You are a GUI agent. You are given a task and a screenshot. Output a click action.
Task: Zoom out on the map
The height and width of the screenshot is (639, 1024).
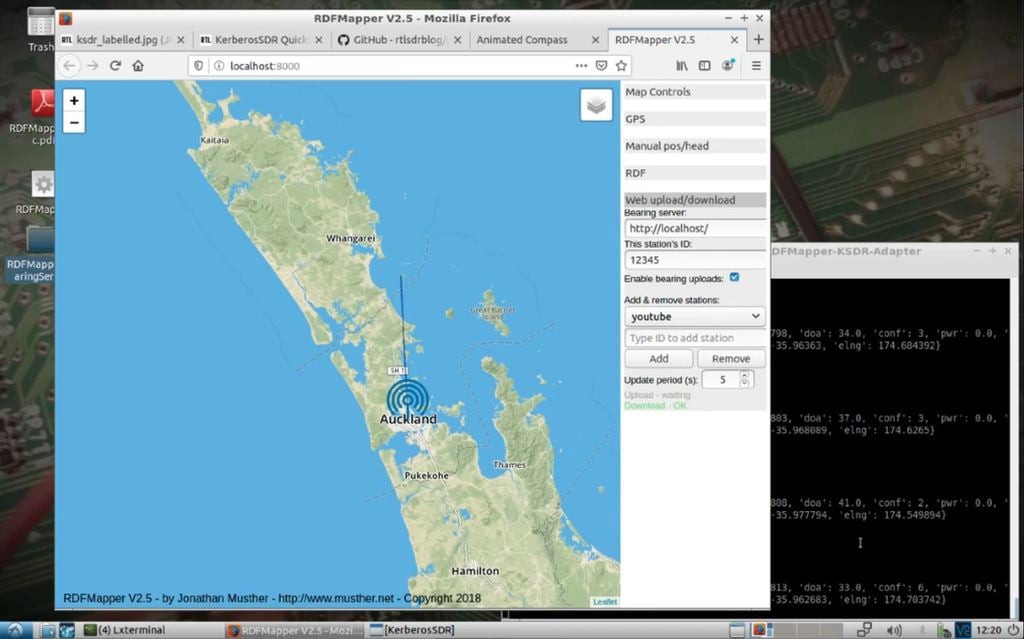(x=74, y=122)
